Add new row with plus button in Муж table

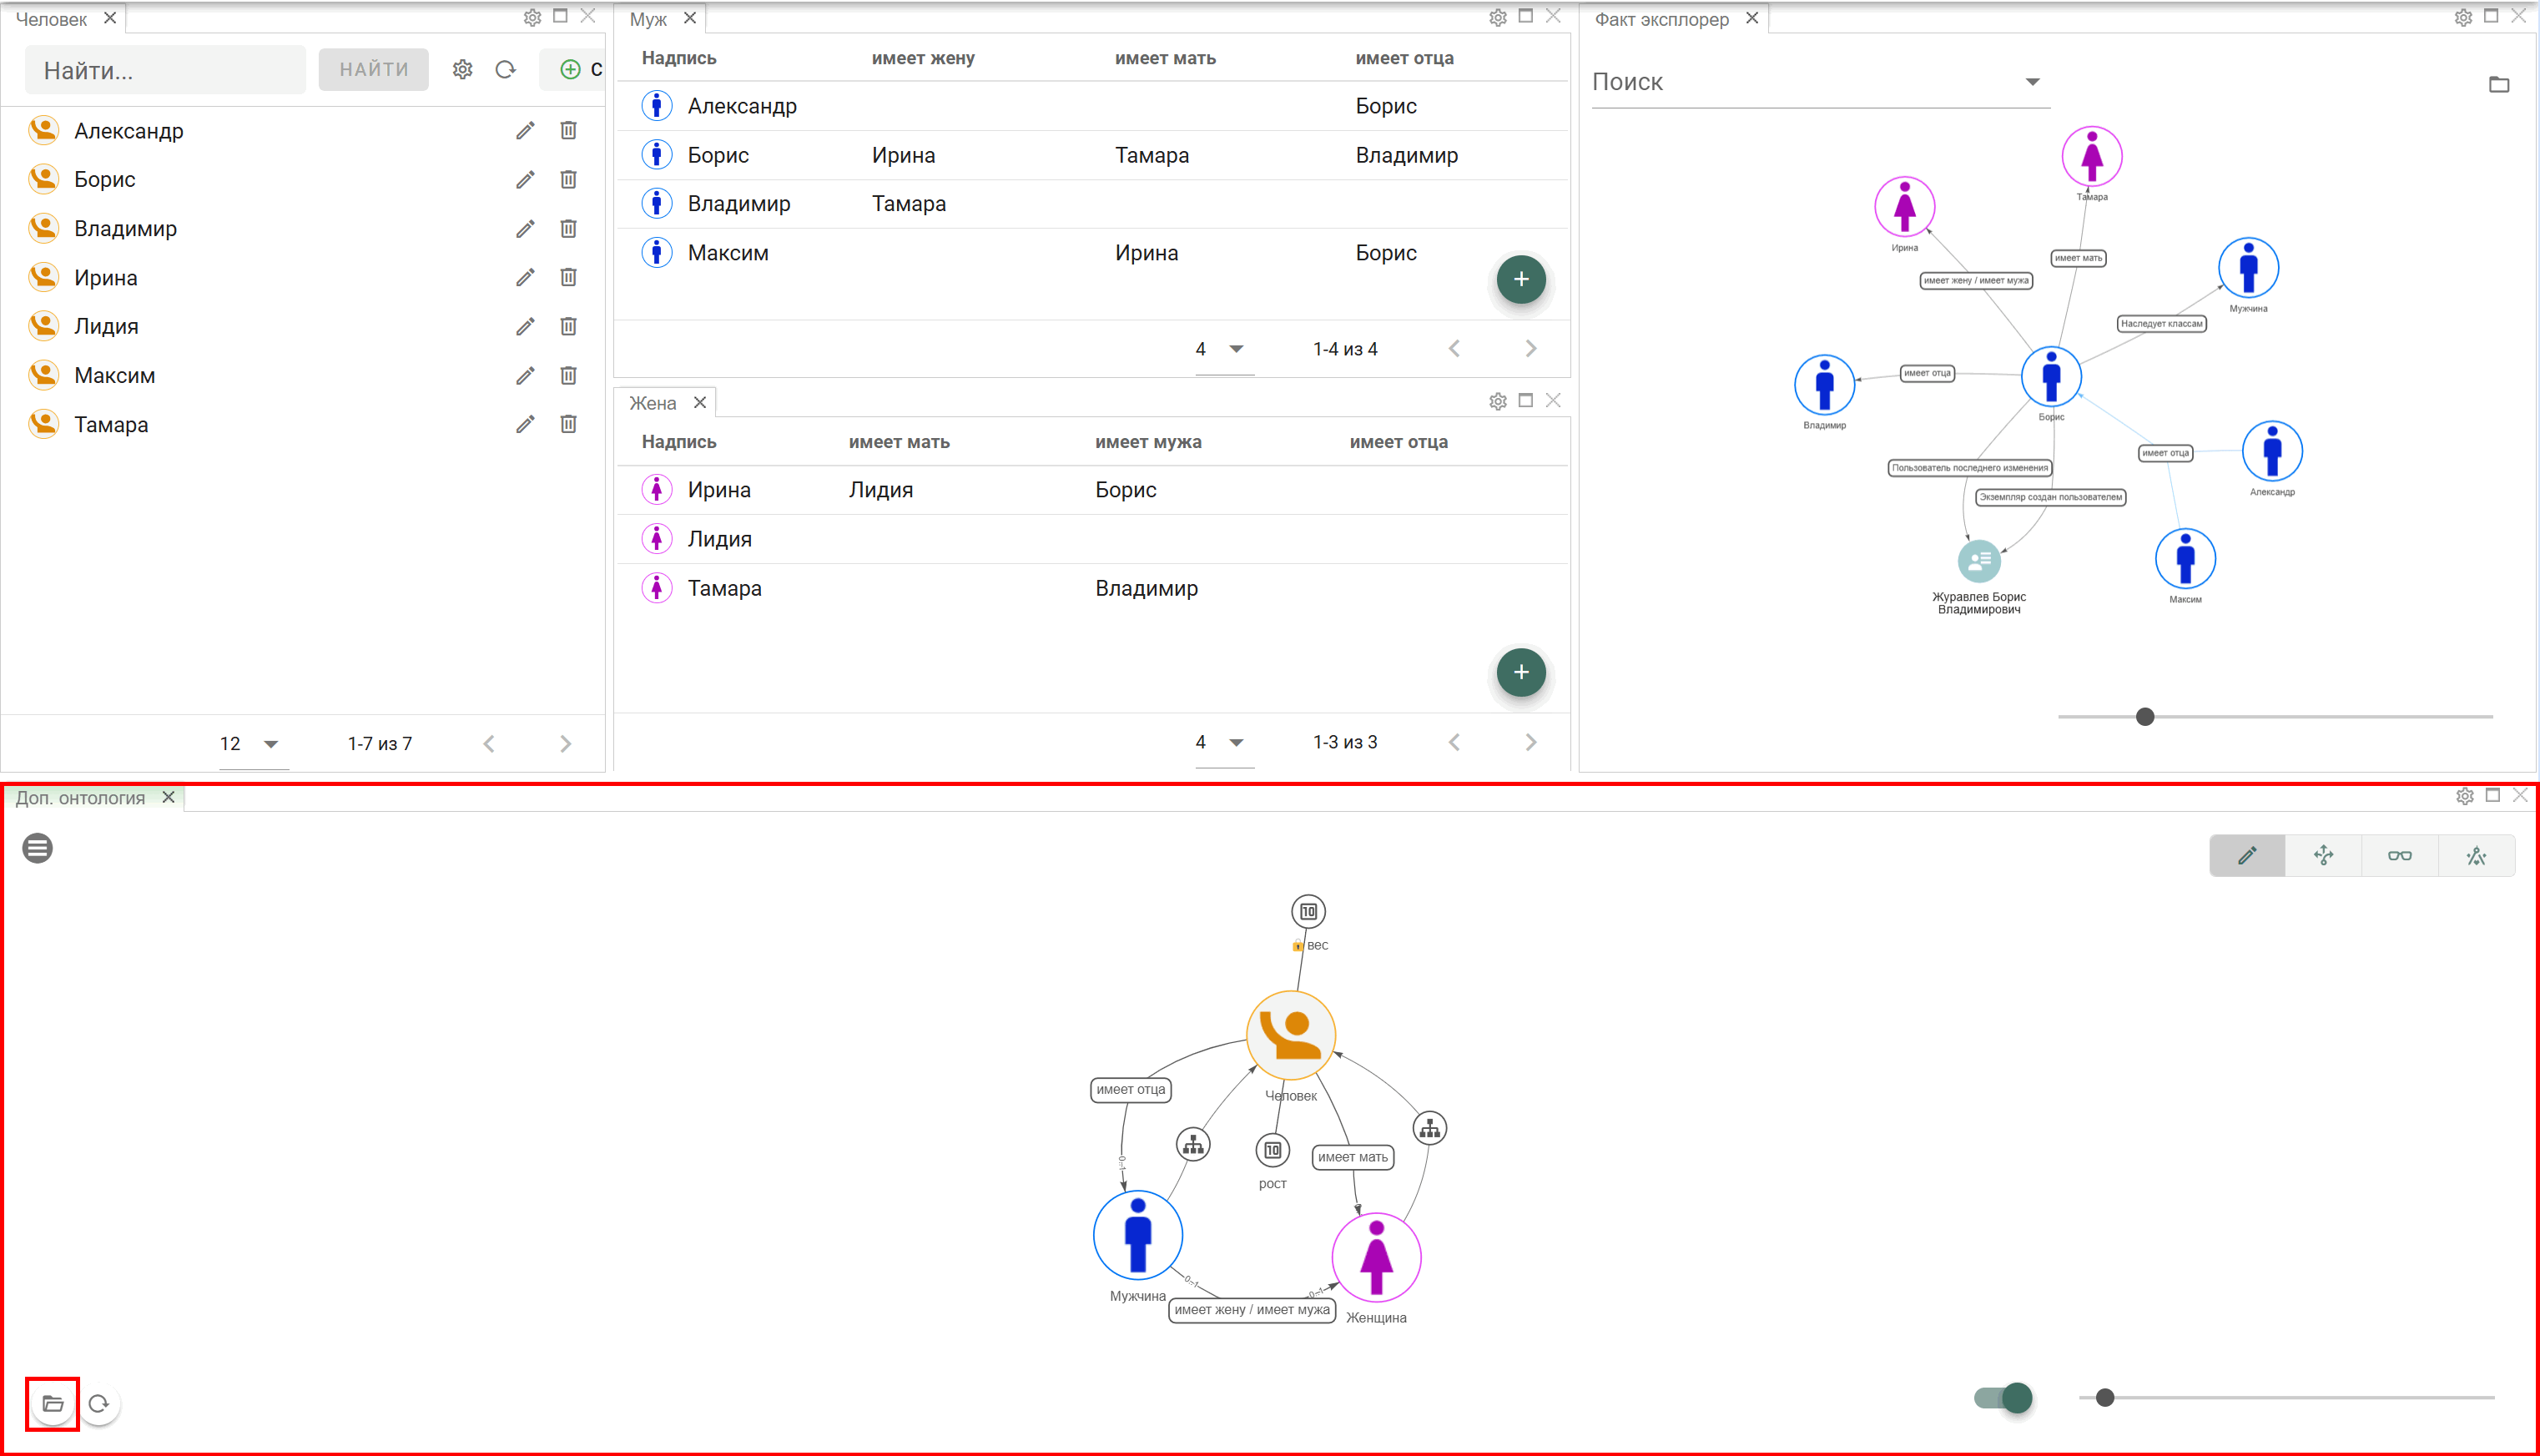click(1521, 279)
